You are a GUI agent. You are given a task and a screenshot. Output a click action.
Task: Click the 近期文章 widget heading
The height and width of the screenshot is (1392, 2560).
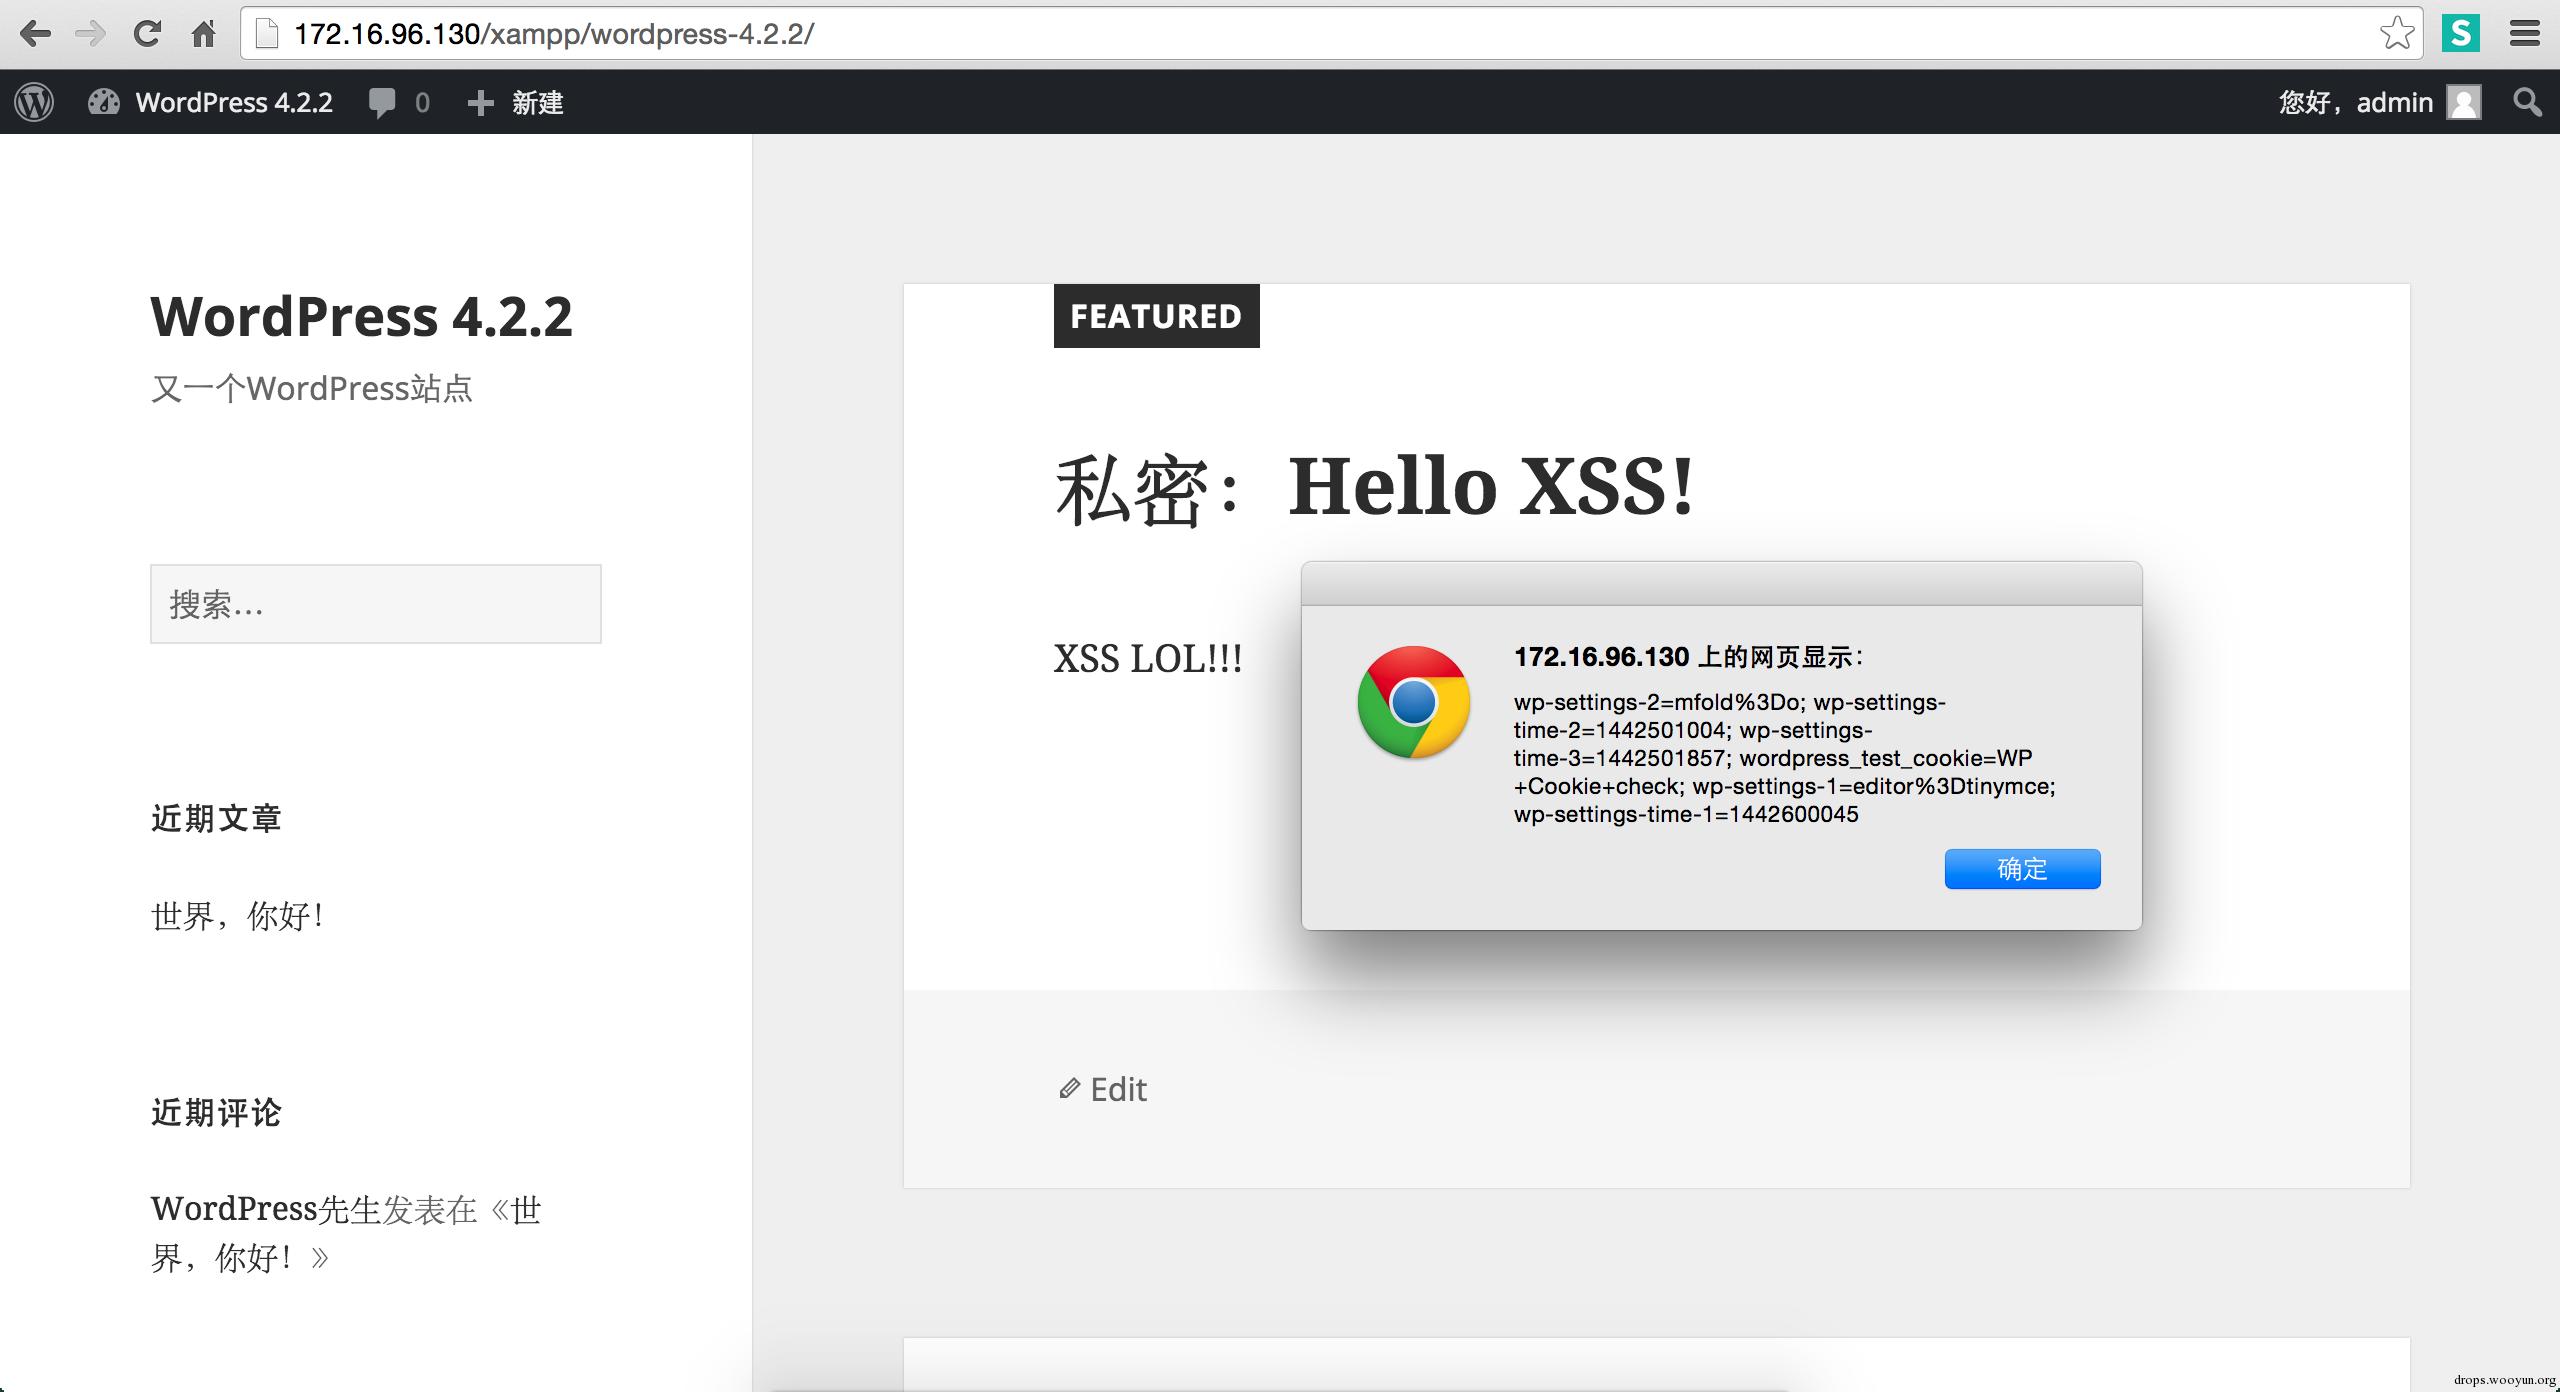pyautogui.click(x=216, y=819)
